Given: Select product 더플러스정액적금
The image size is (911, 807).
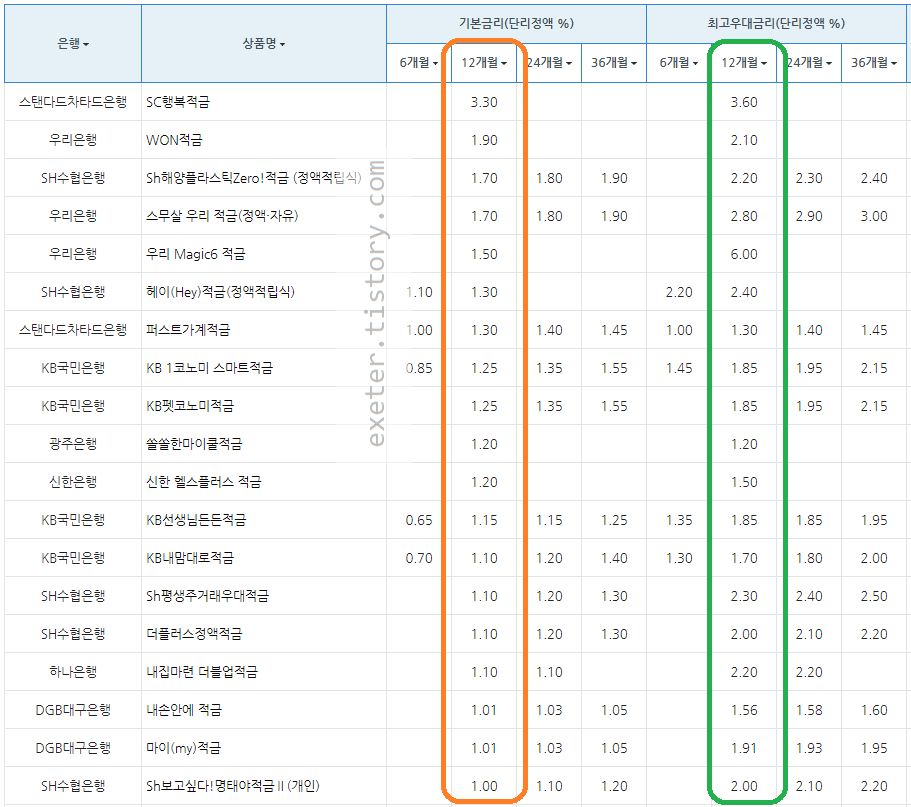Looking at the screenshot, I should pyautogui.click(x=194, y=634).
